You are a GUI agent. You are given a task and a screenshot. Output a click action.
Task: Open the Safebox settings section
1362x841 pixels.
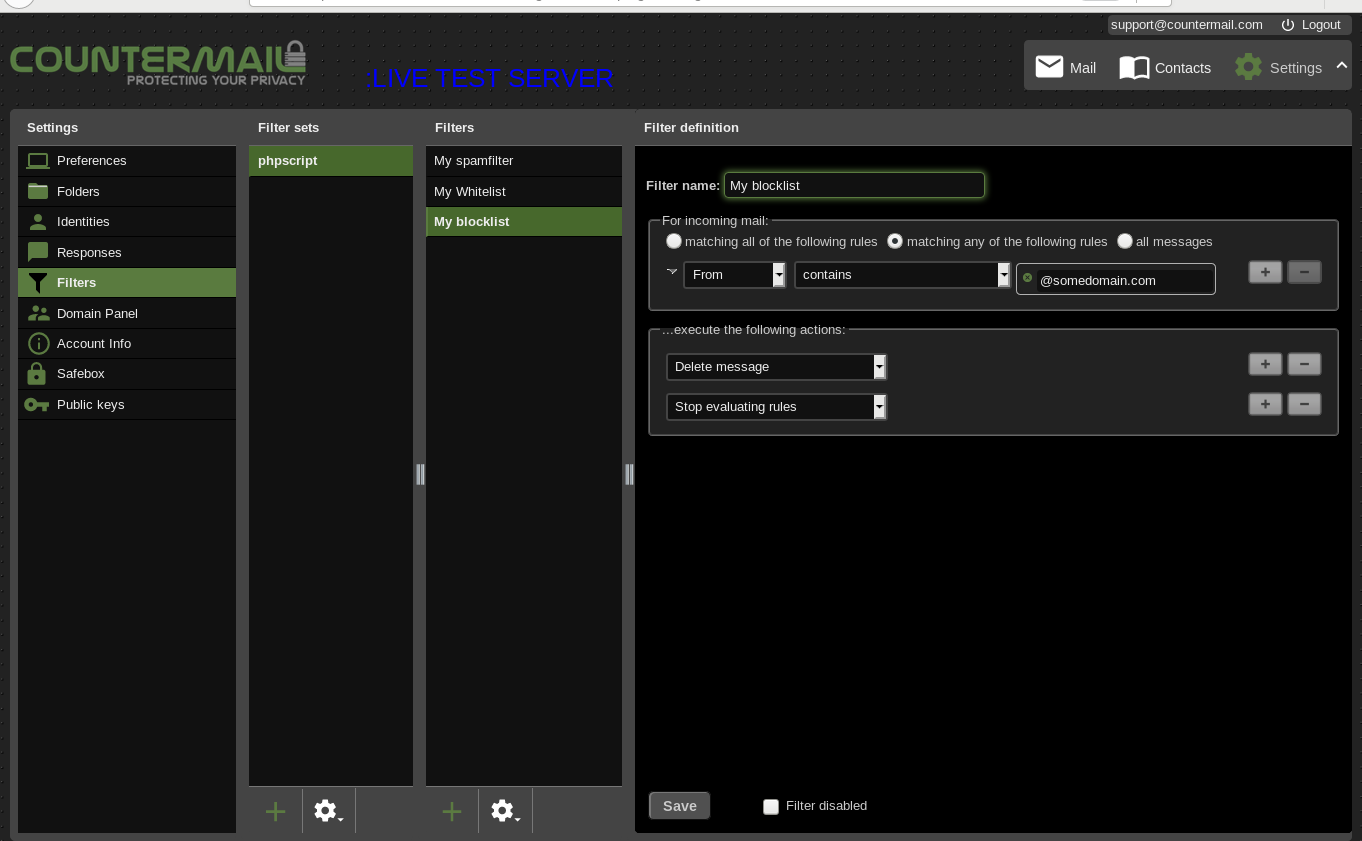80,374
